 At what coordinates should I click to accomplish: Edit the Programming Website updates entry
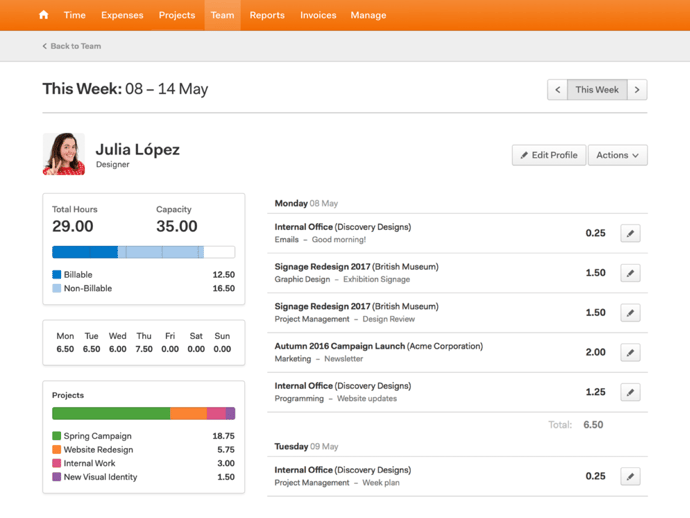tap(630, 393)
